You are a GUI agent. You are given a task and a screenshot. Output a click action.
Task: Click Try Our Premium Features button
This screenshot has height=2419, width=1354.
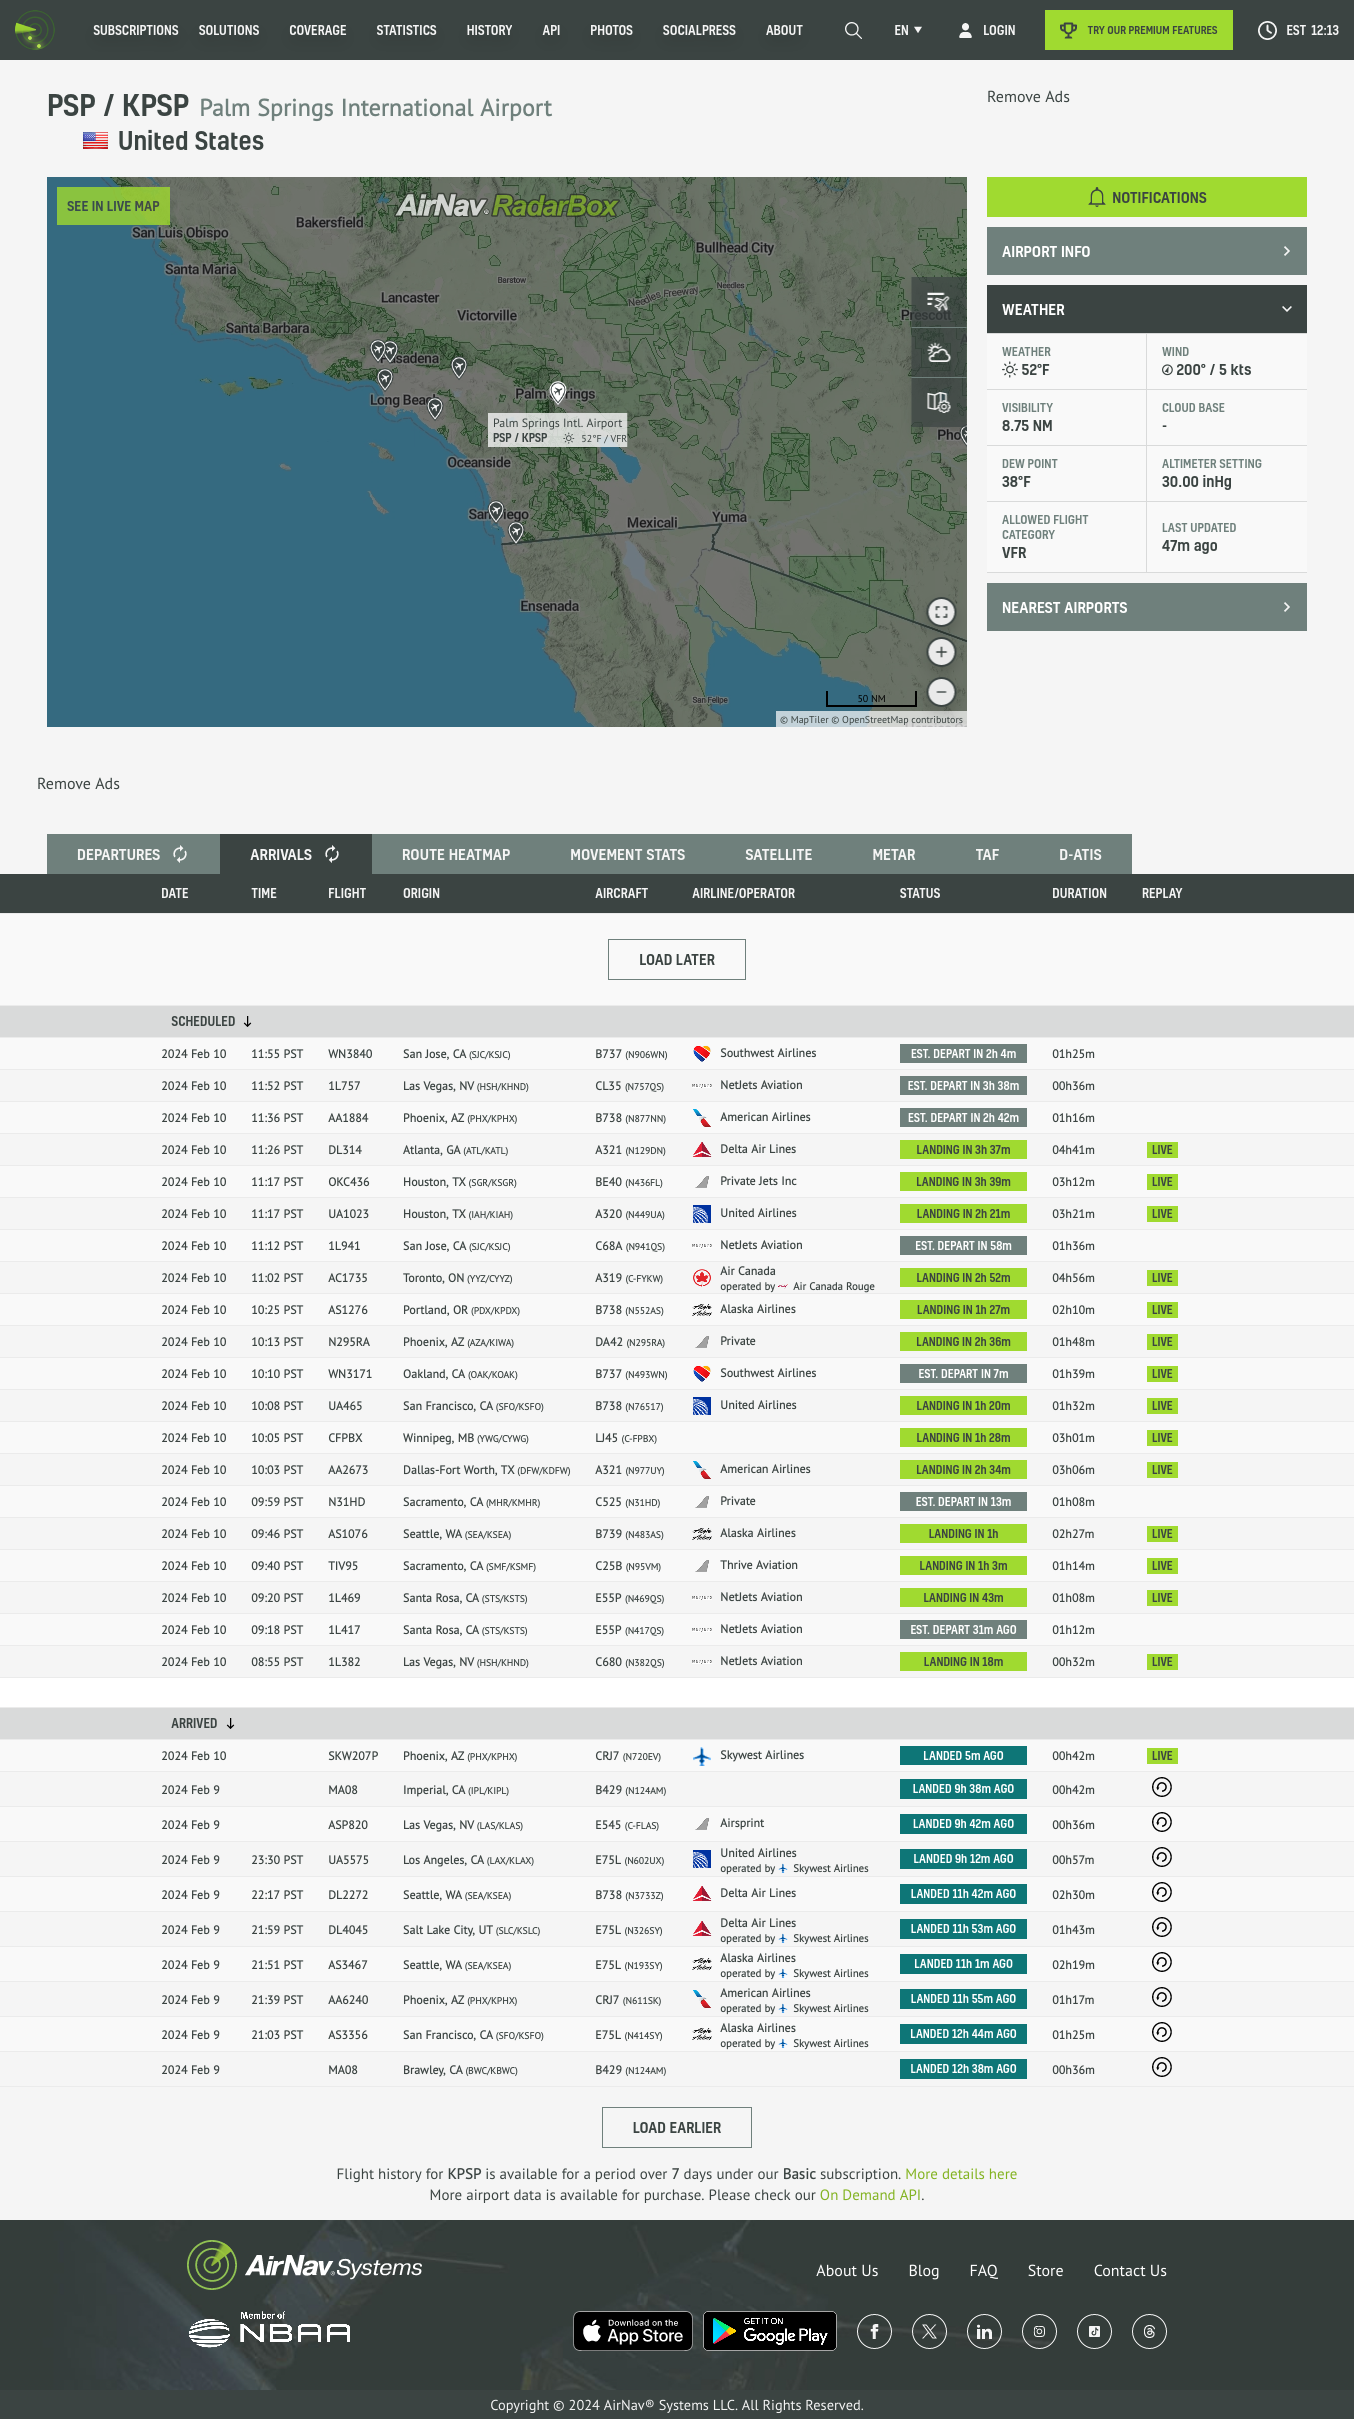coord(1138,30)
